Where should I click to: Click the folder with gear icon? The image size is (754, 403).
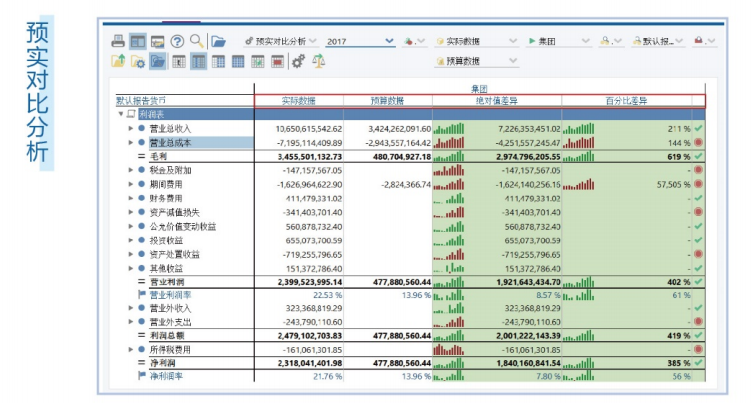tap(138, 61)
